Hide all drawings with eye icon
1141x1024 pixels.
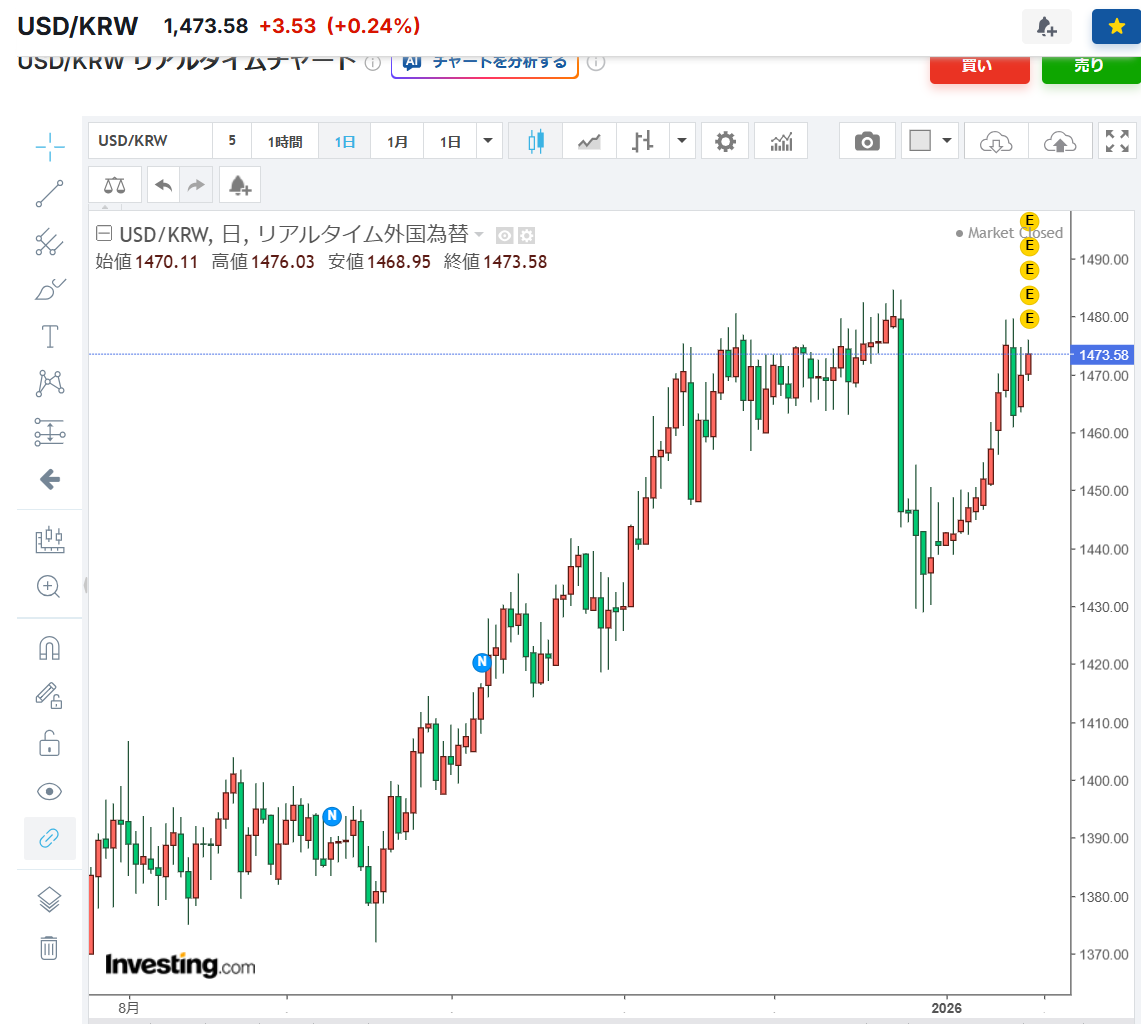point(49,792)
